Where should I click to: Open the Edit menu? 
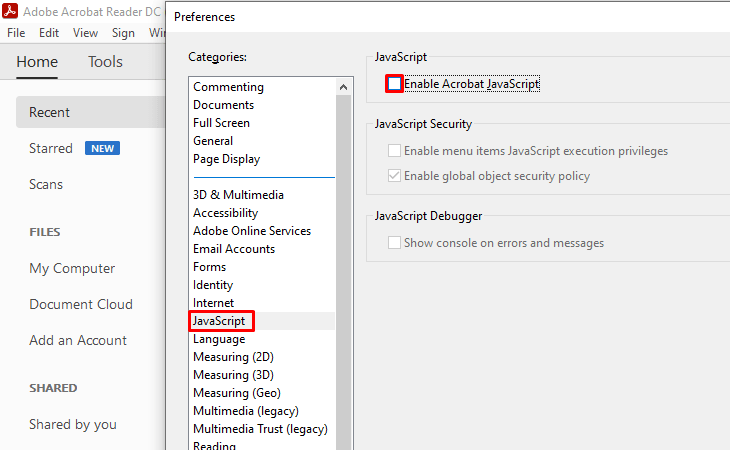(49, 33)
